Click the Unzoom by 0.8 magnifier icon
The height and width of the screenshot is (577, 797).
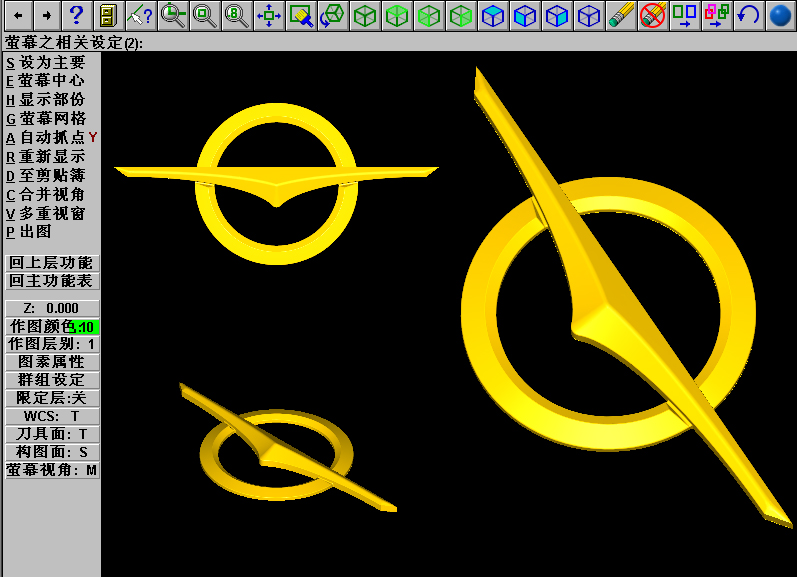(237, 15)
